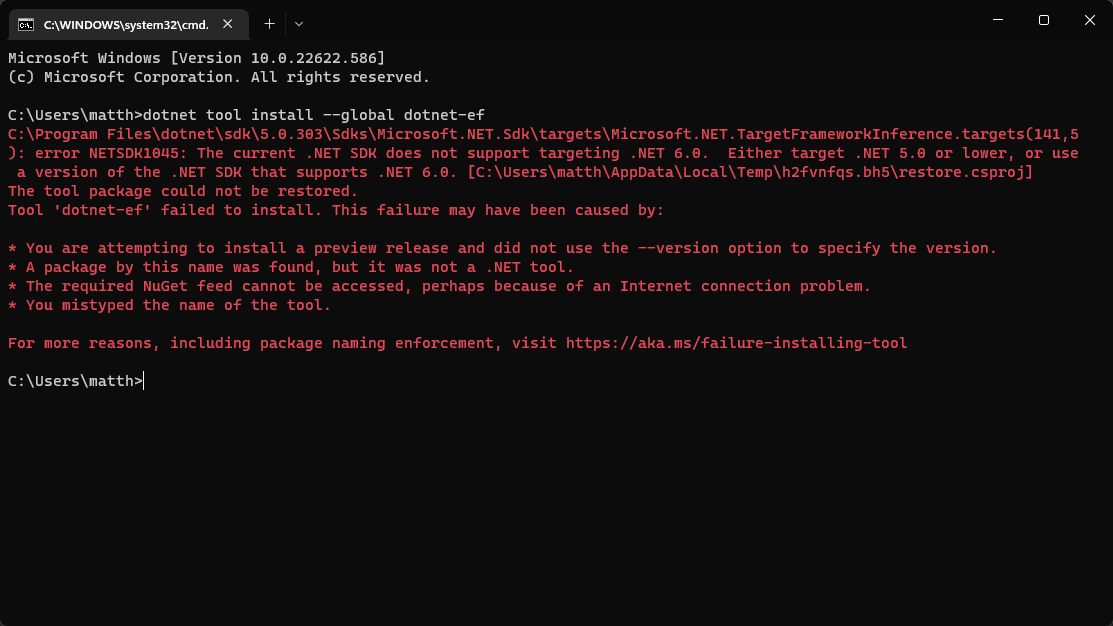Close the cmd.exe tab
The height and width of the screenshot is (626, 1113).
coord(232,23)
